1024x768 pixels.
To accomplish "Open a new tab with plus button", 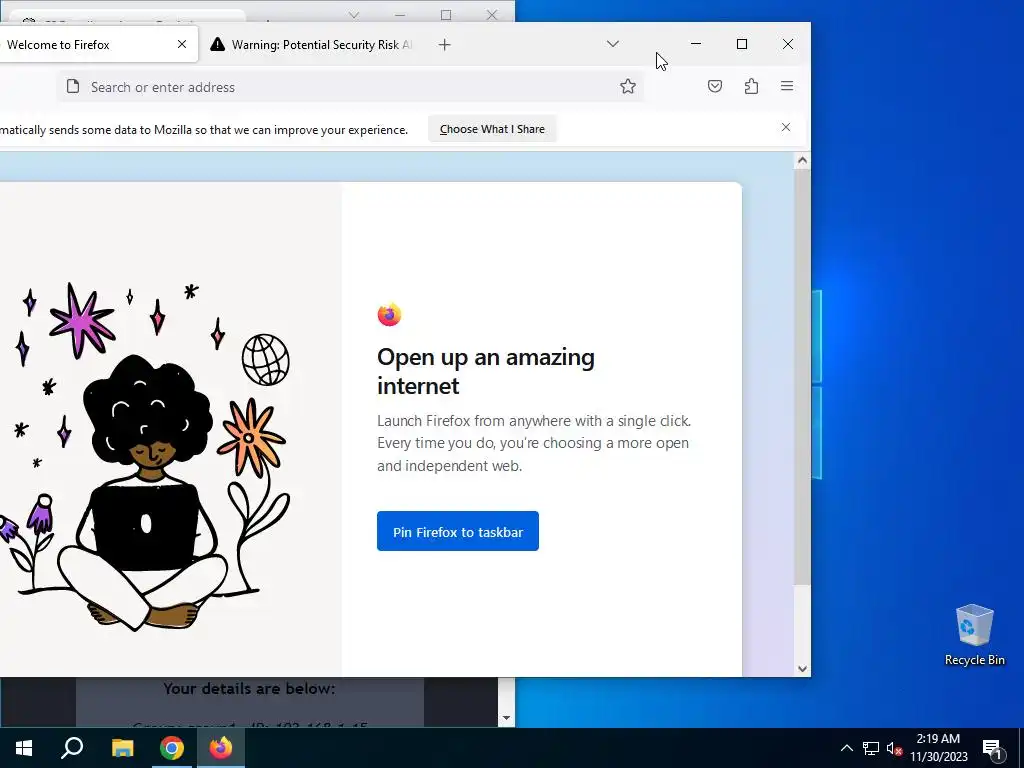I will pyautogui.click(x=445, y=44).
